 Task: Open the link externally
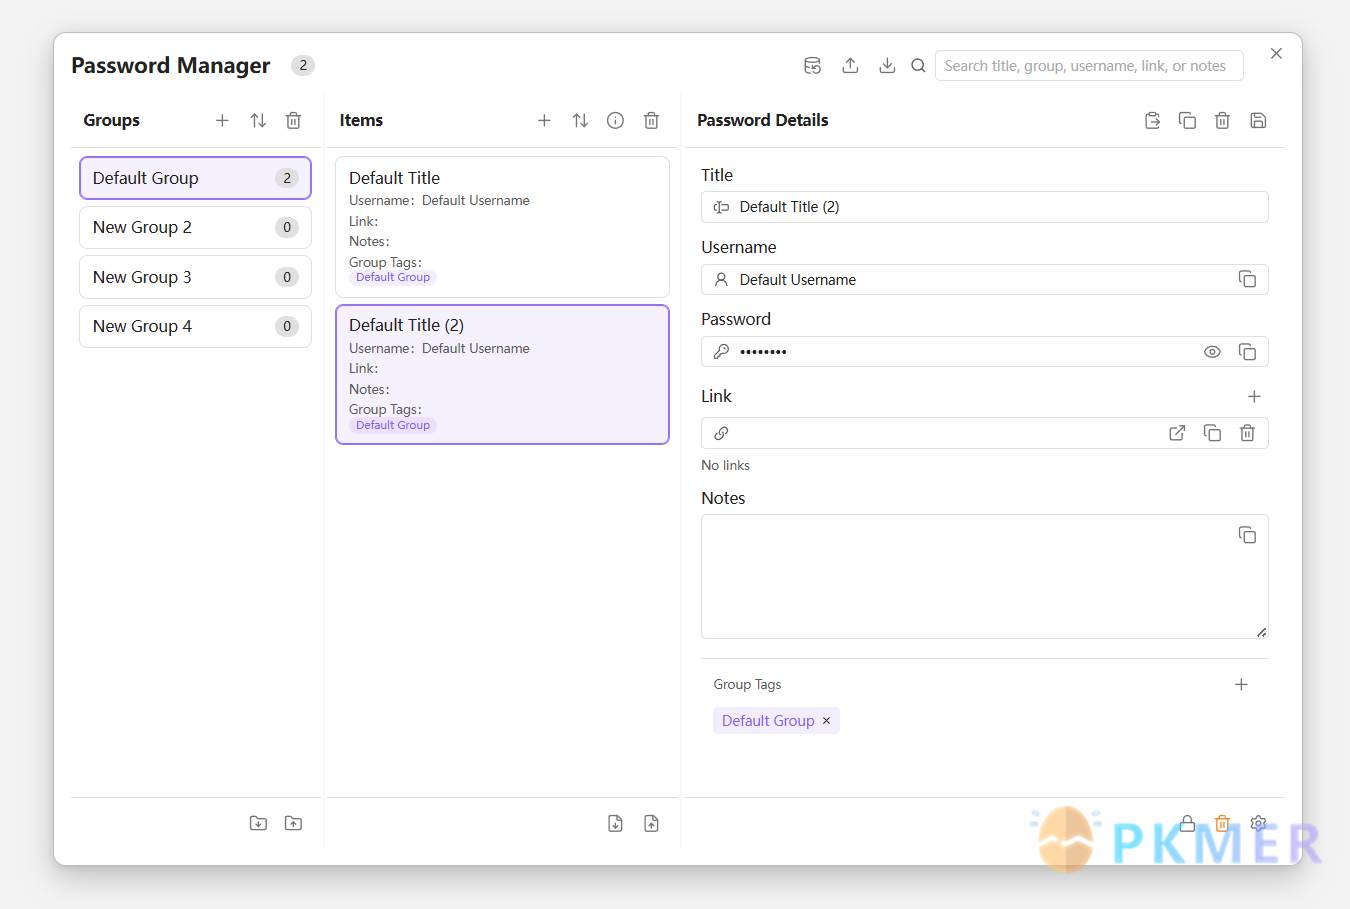1177,433
